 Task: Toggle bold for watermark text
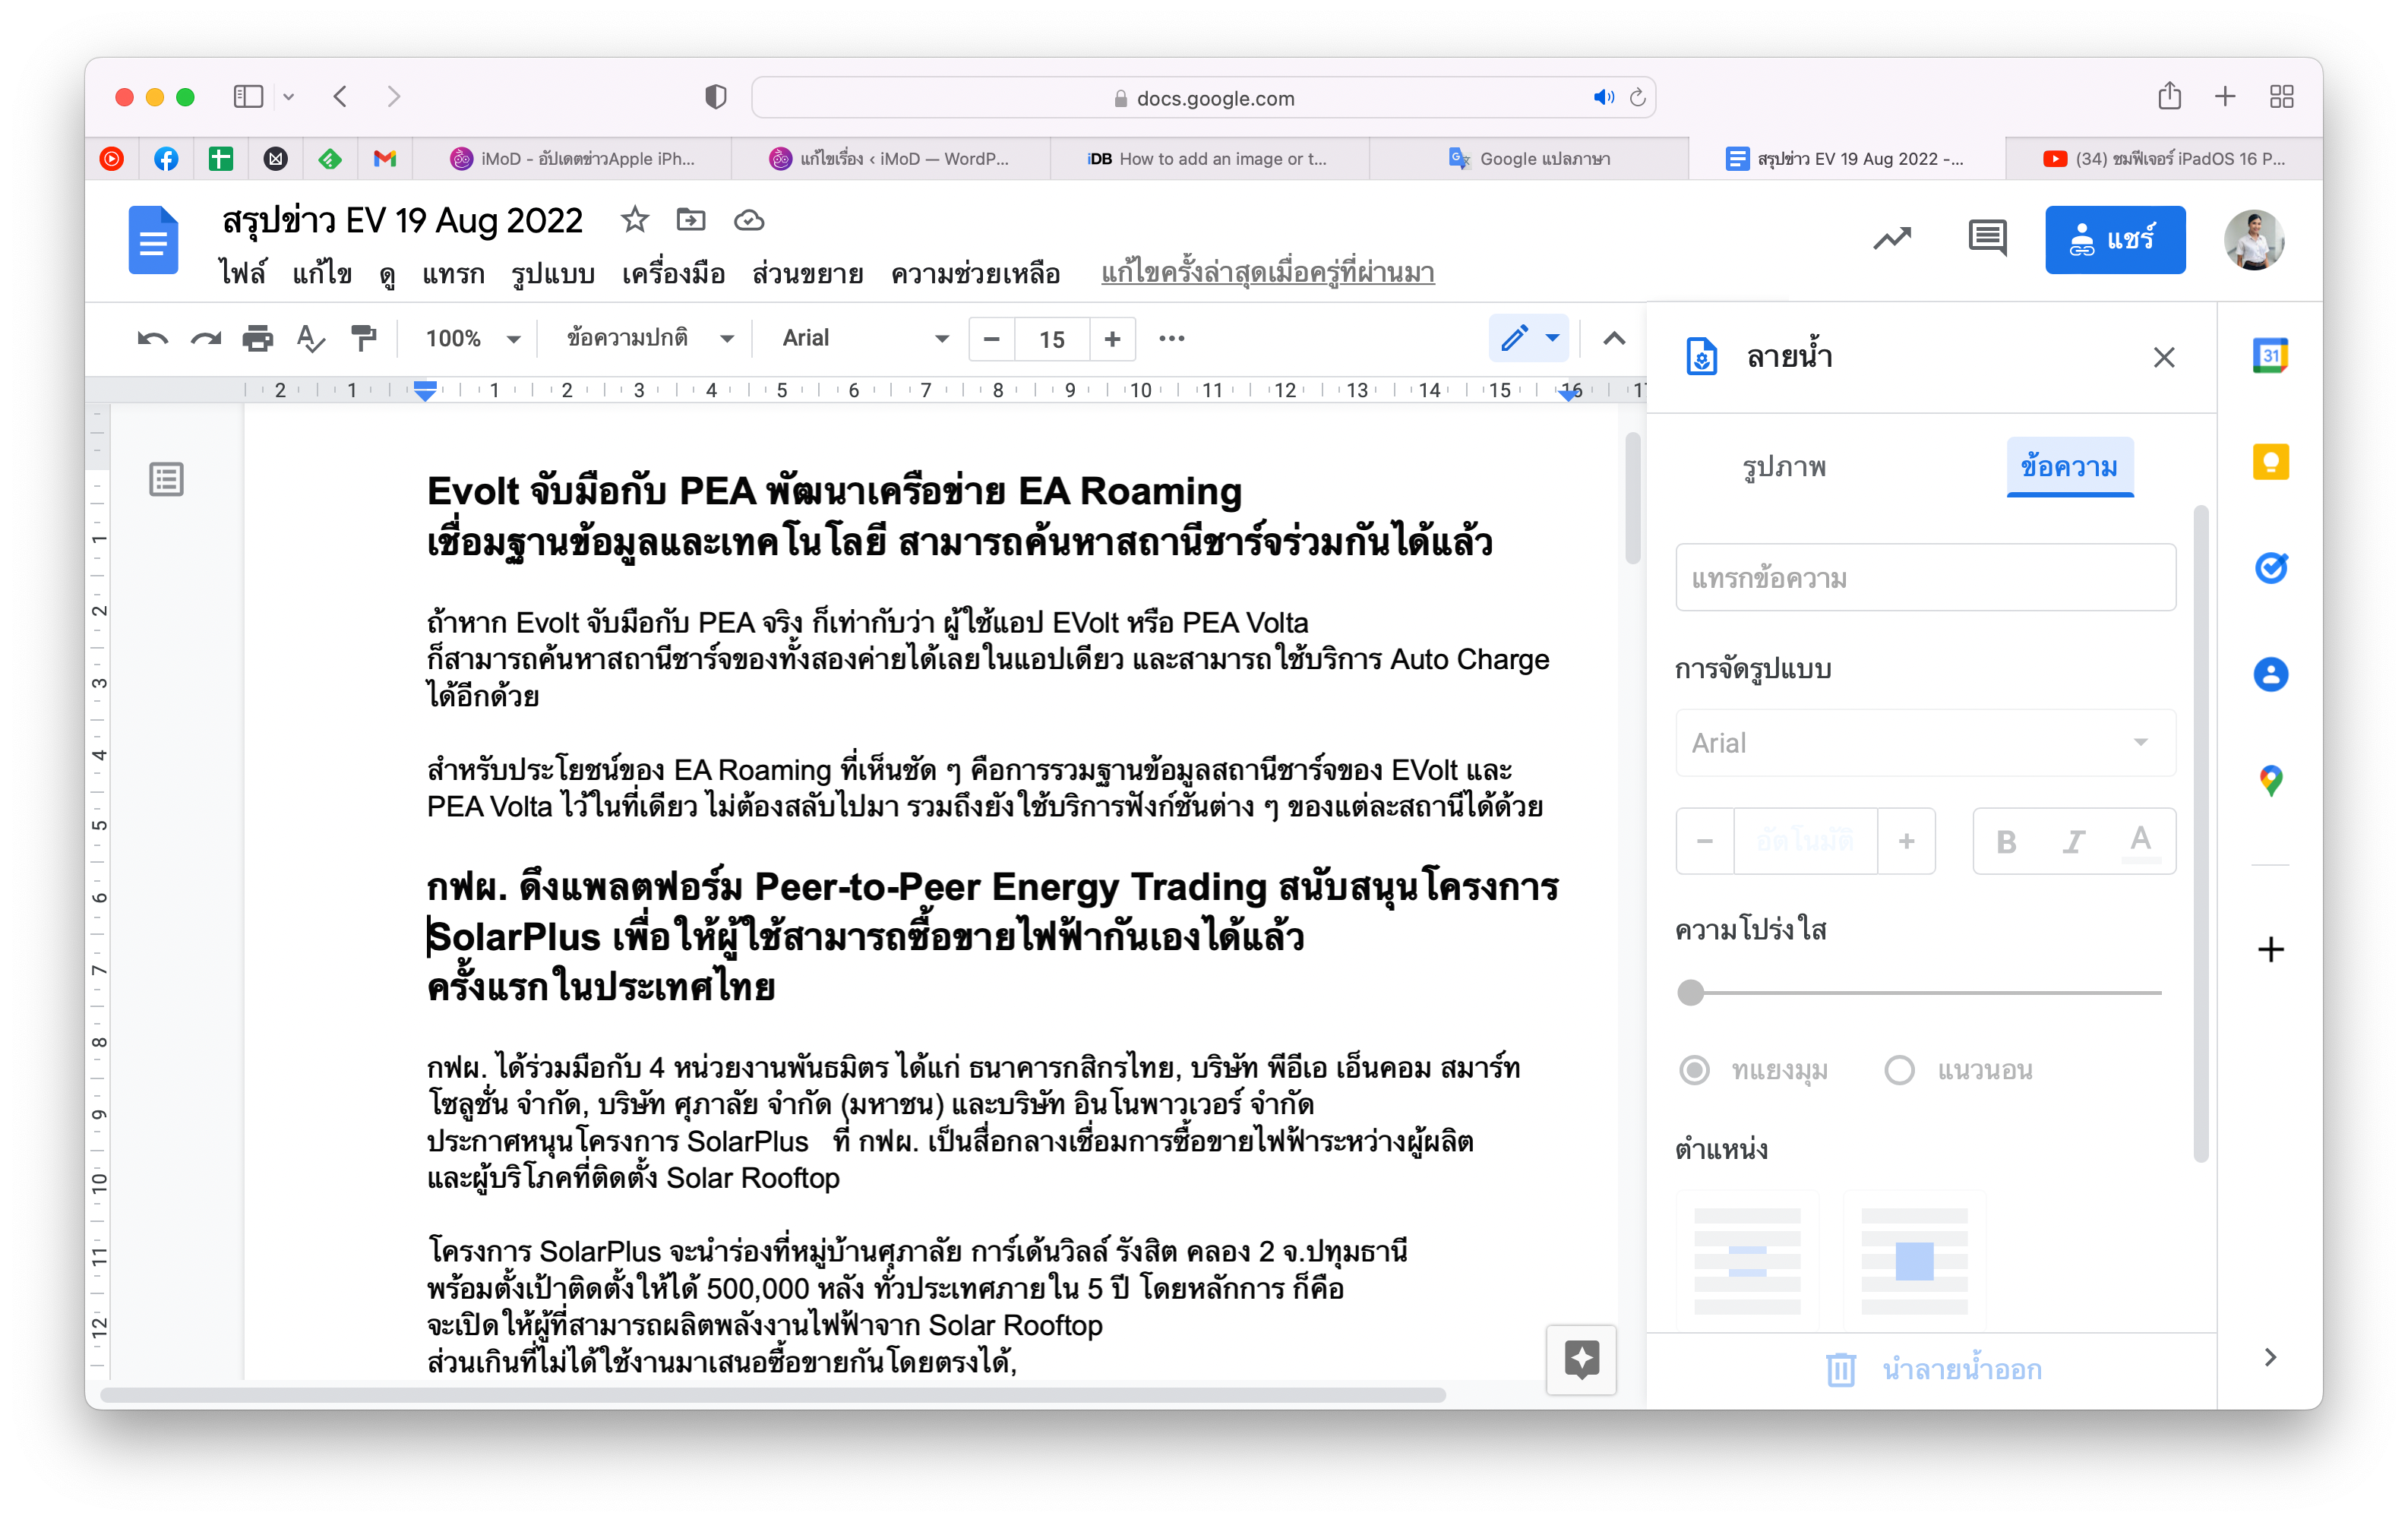click(2005, 842)
